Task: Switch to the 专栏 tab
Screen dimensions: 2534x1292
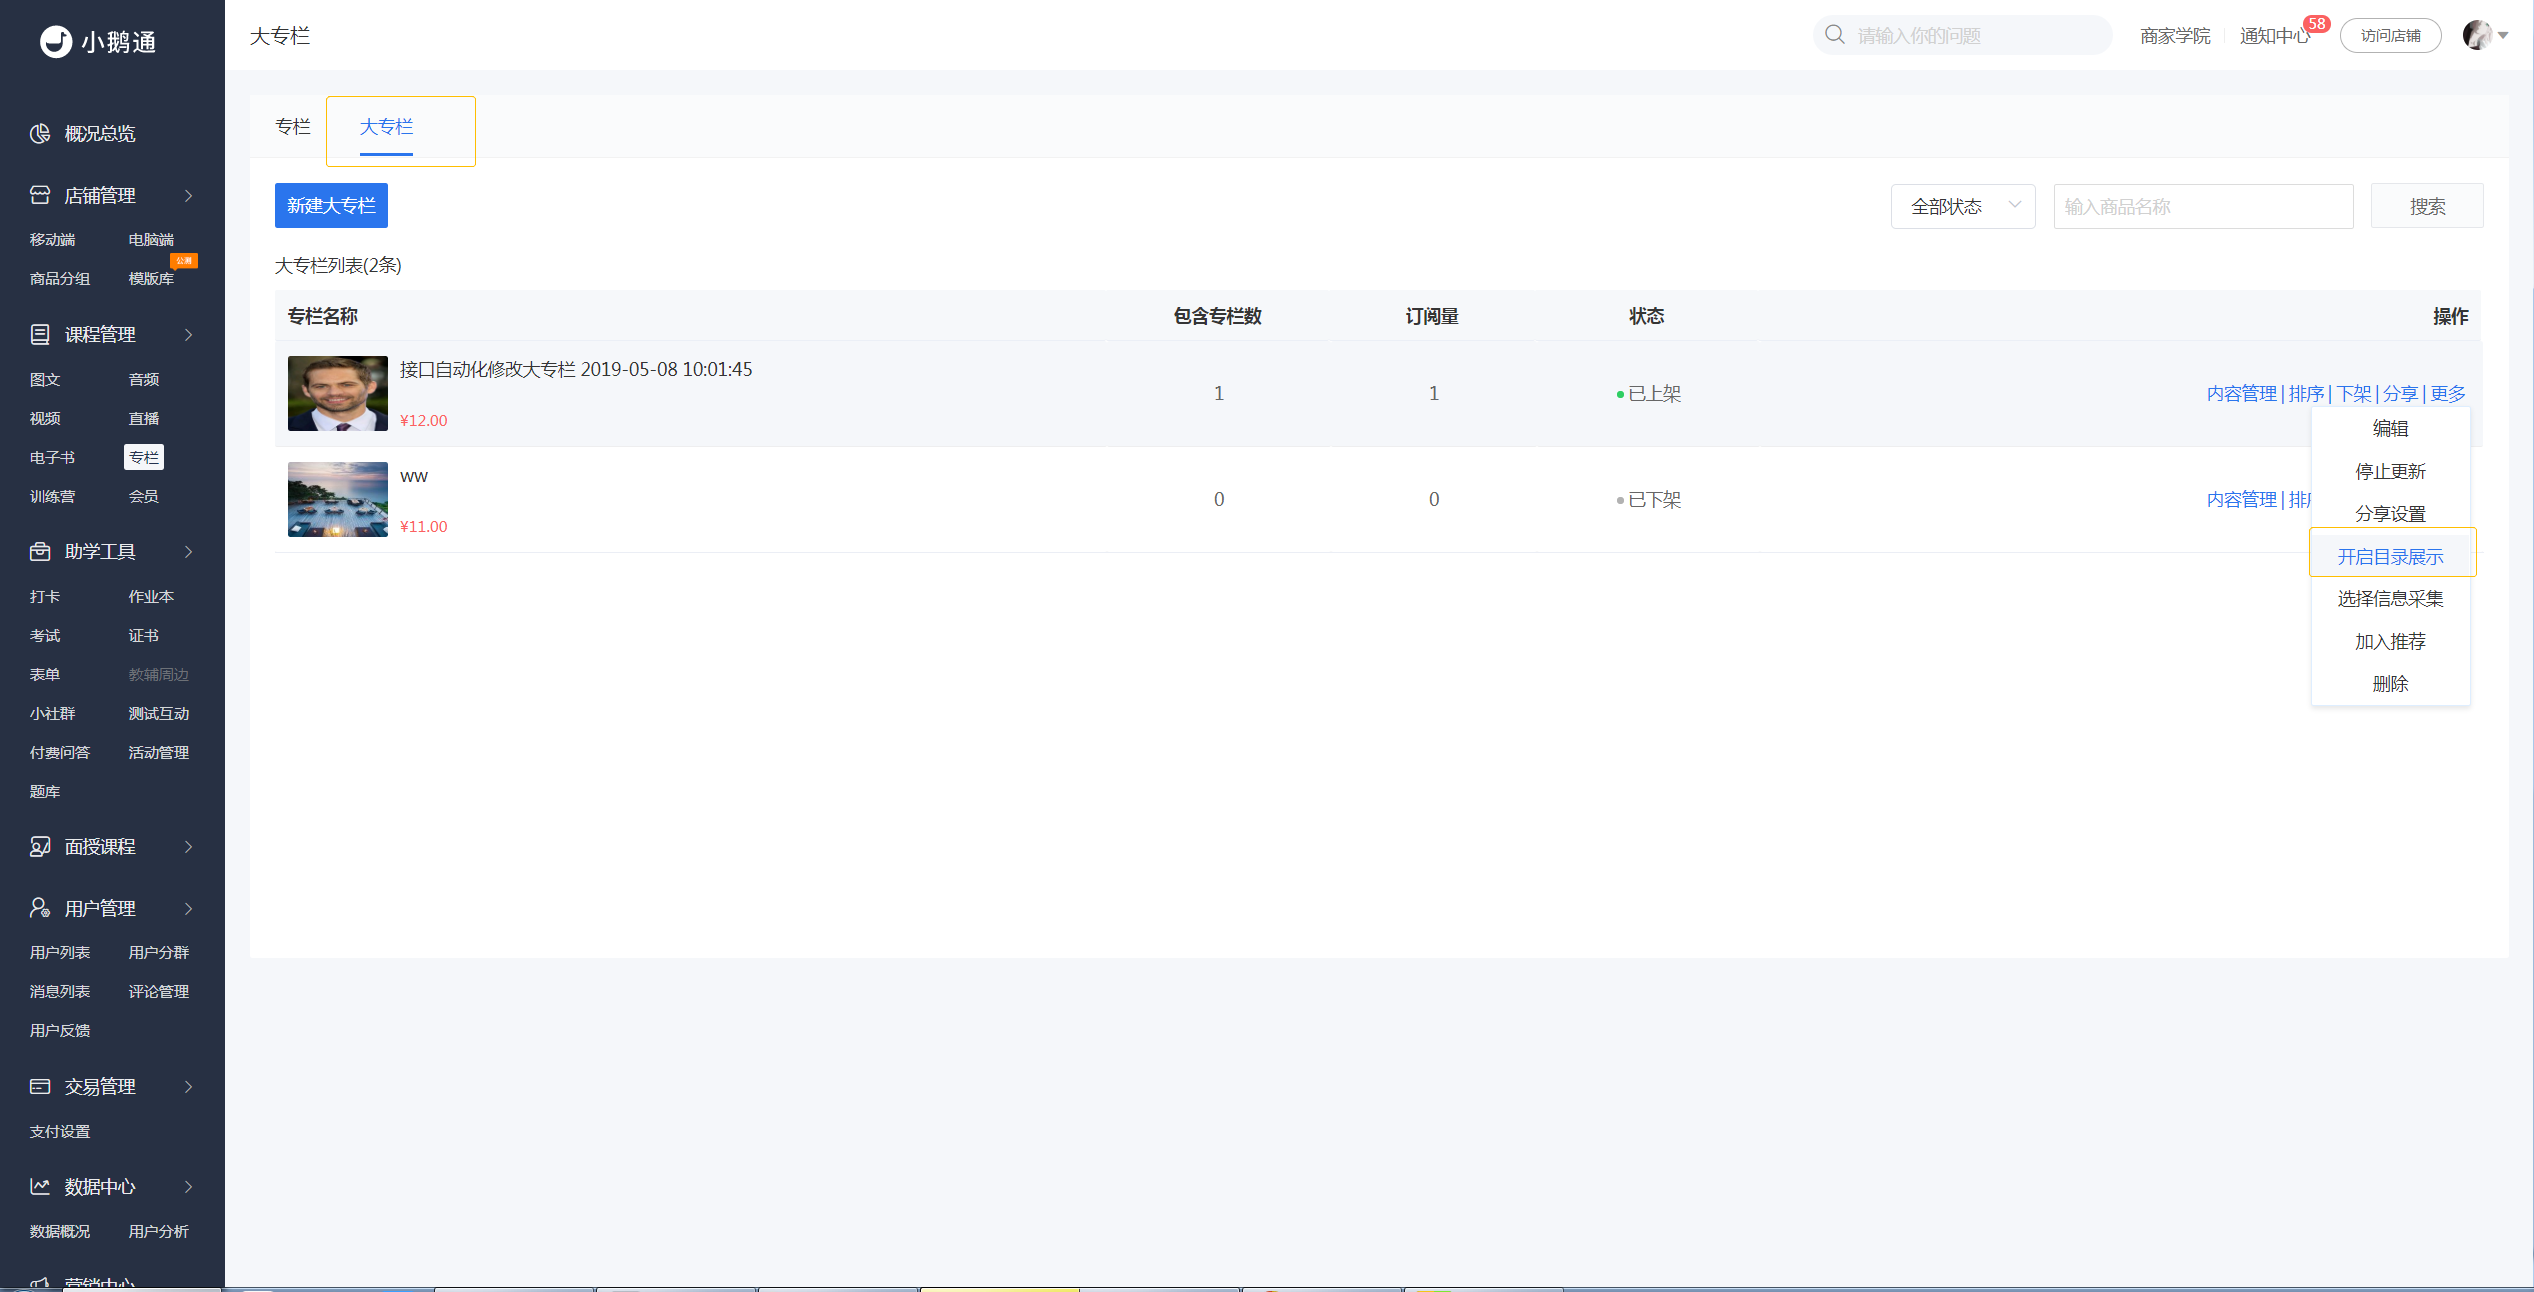Action: pos(293,127)
